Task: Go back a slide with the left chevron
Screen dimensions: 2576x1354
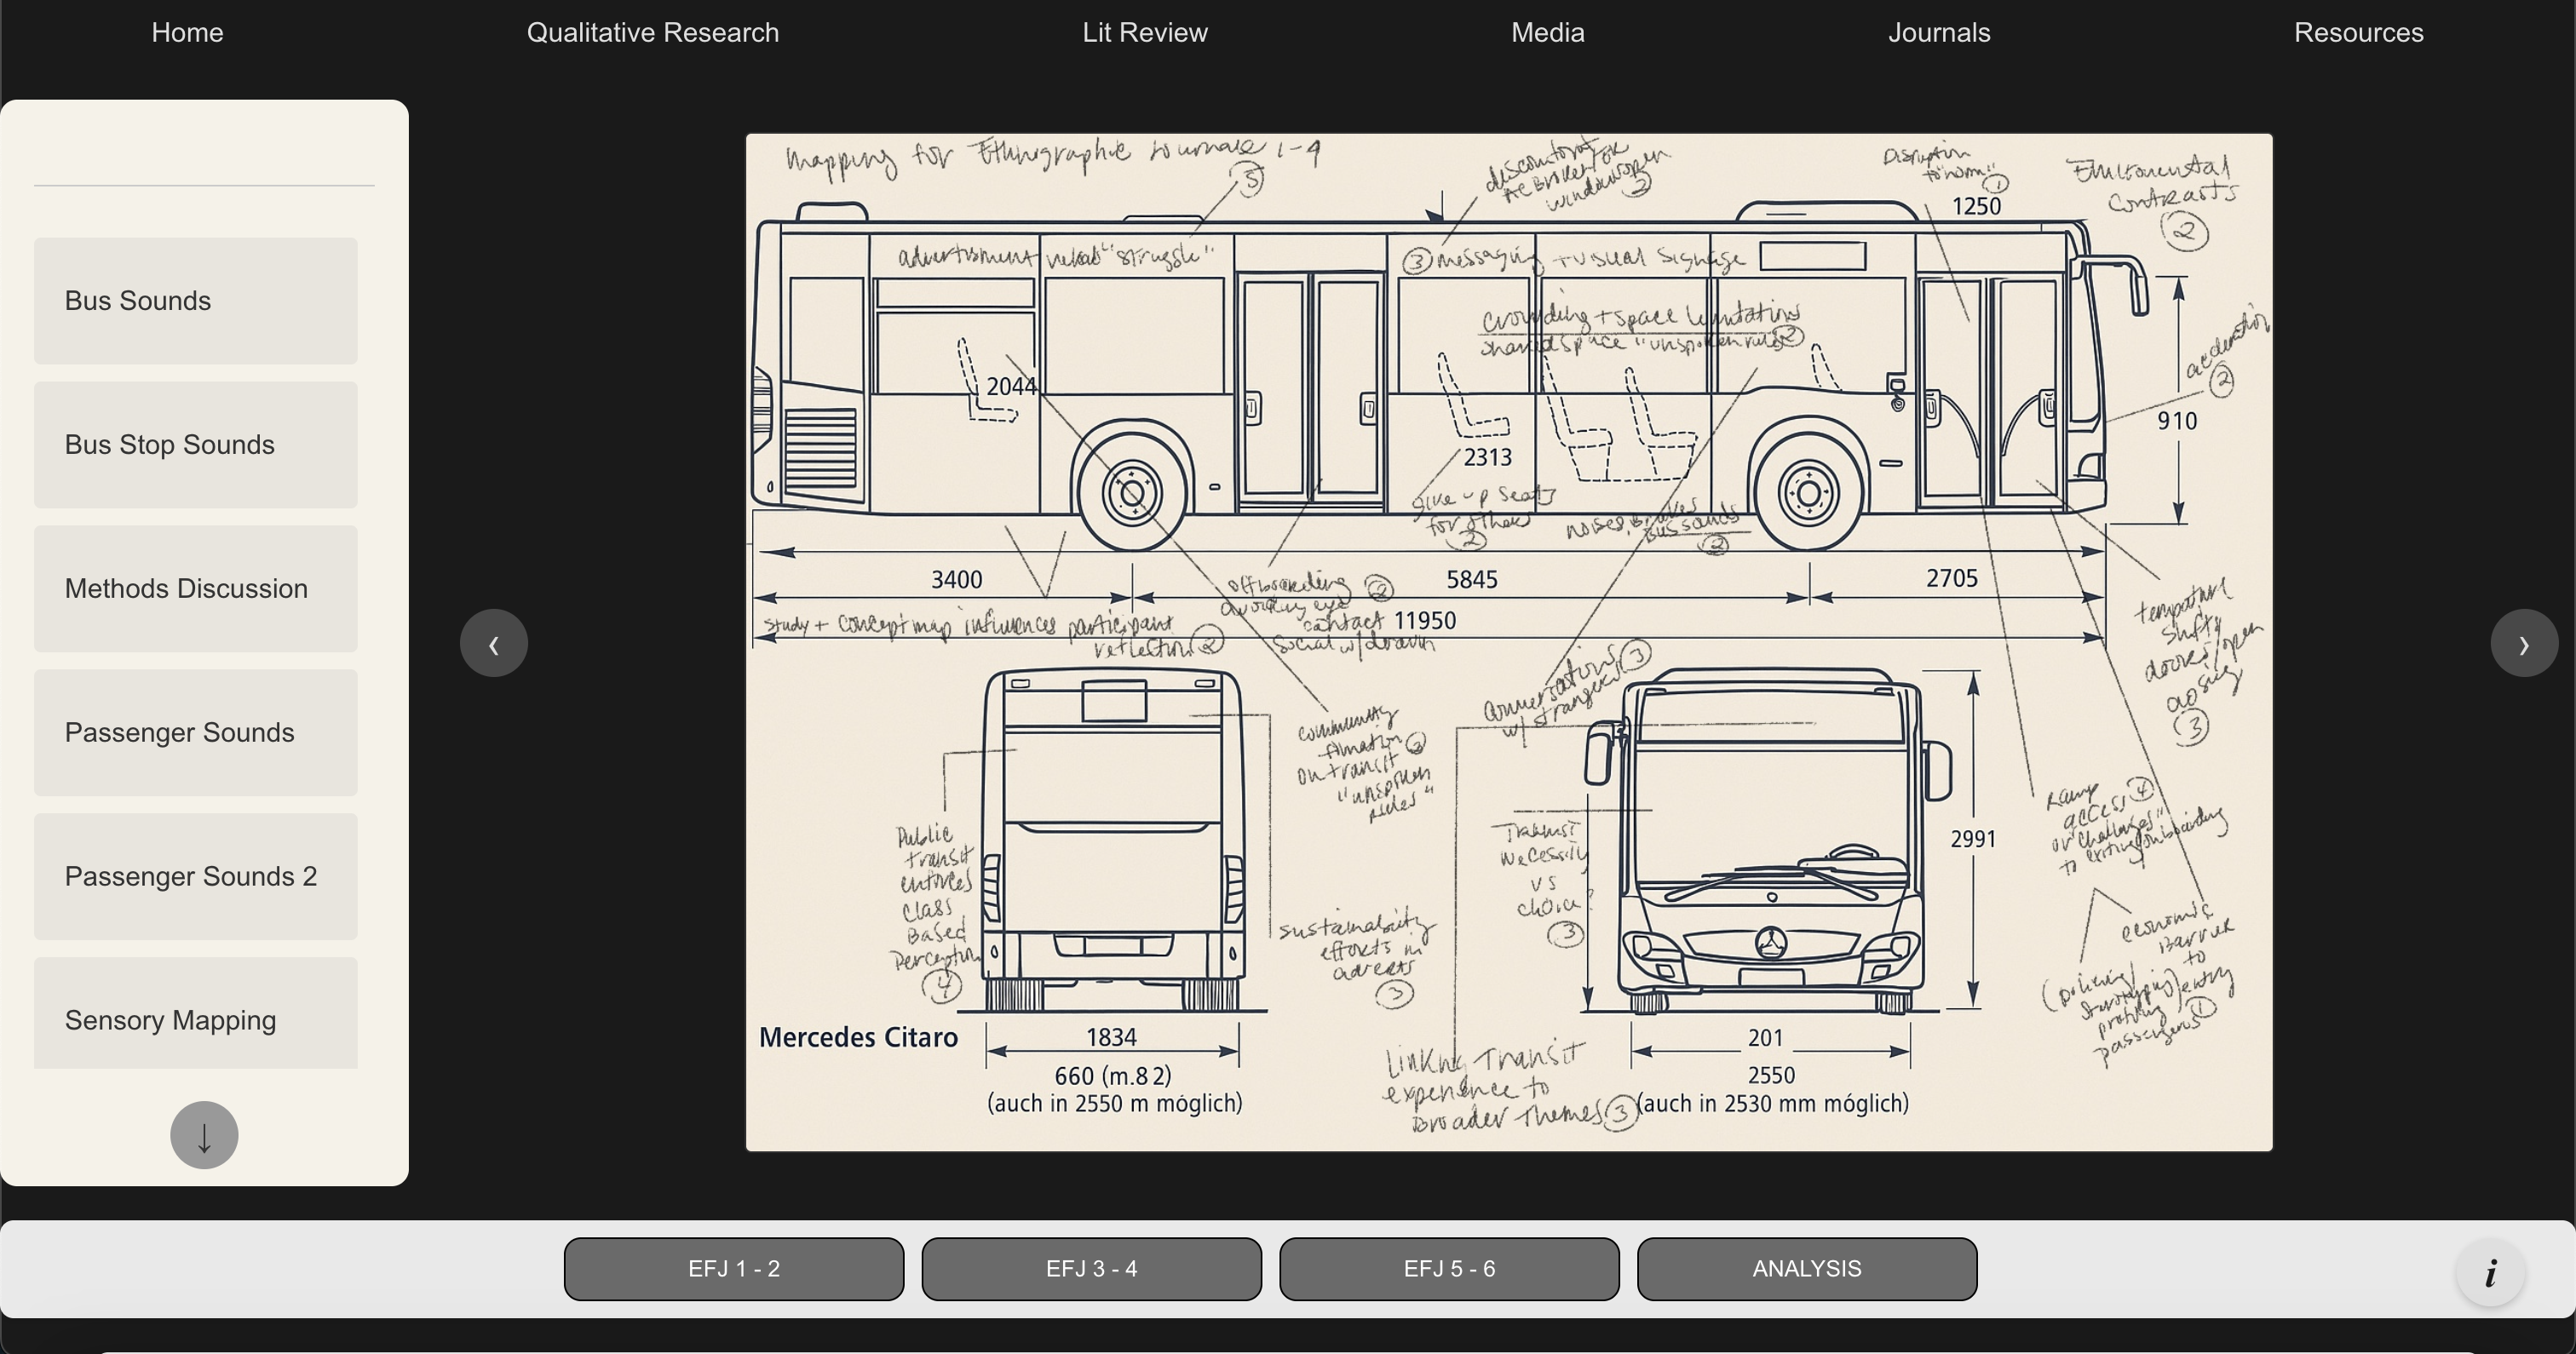Action: [493, 643]
